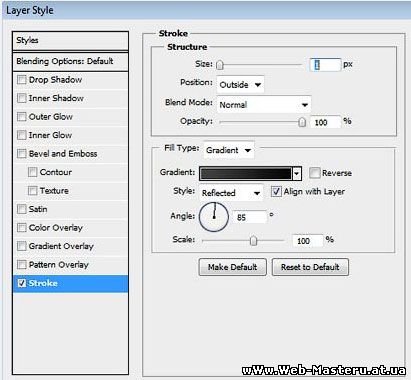The image size is (411, 380).
Task: Click the Size slider handle
Action: pyautogui.click(x=220, y=65)
